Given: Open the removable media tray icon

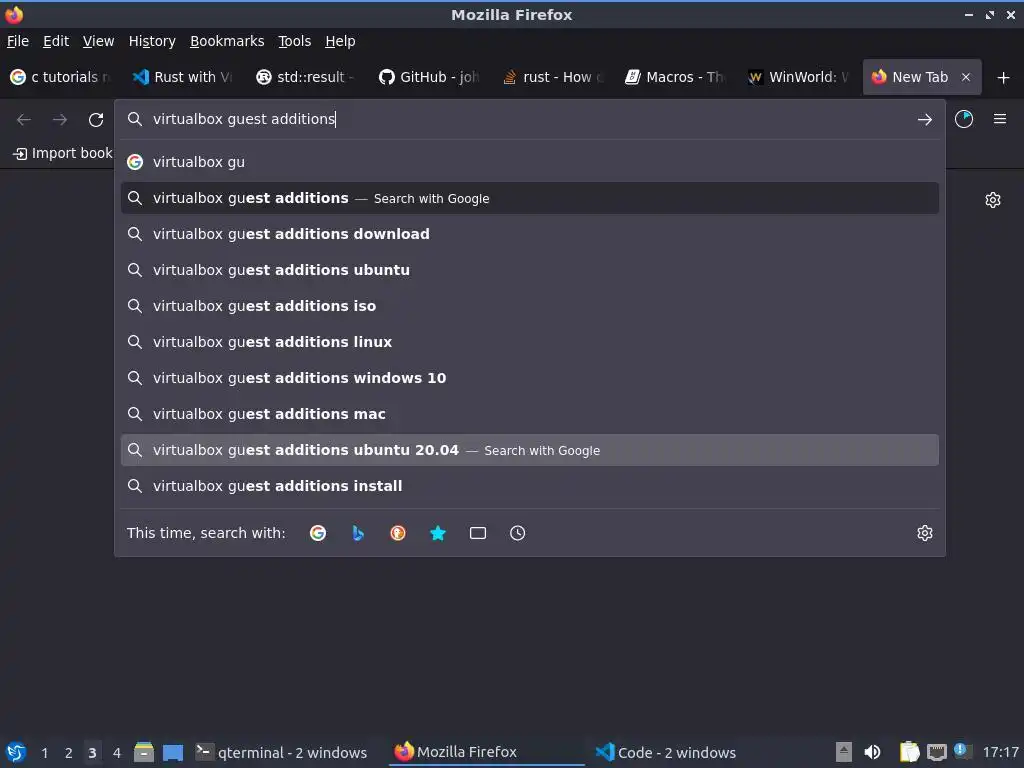Looking at the screenshot, I should (844, 752).
